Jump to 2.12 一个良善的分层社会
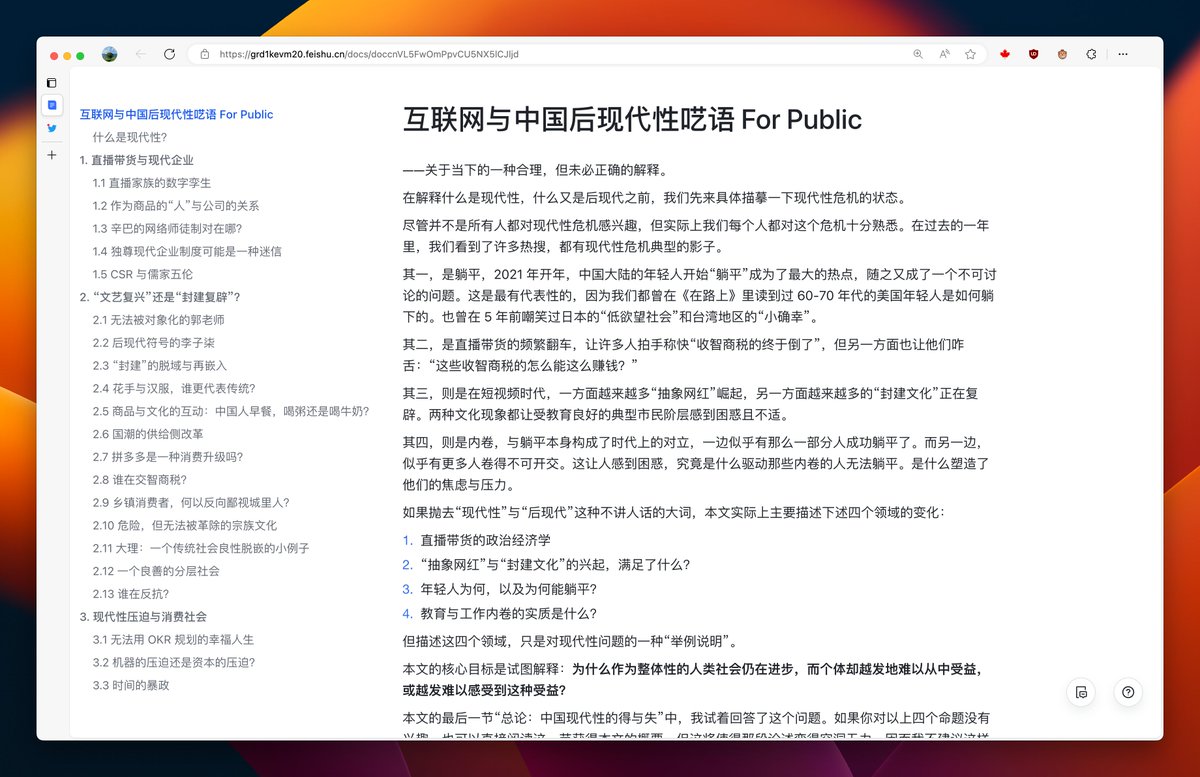1200x777 pixels. click(156, 571)
